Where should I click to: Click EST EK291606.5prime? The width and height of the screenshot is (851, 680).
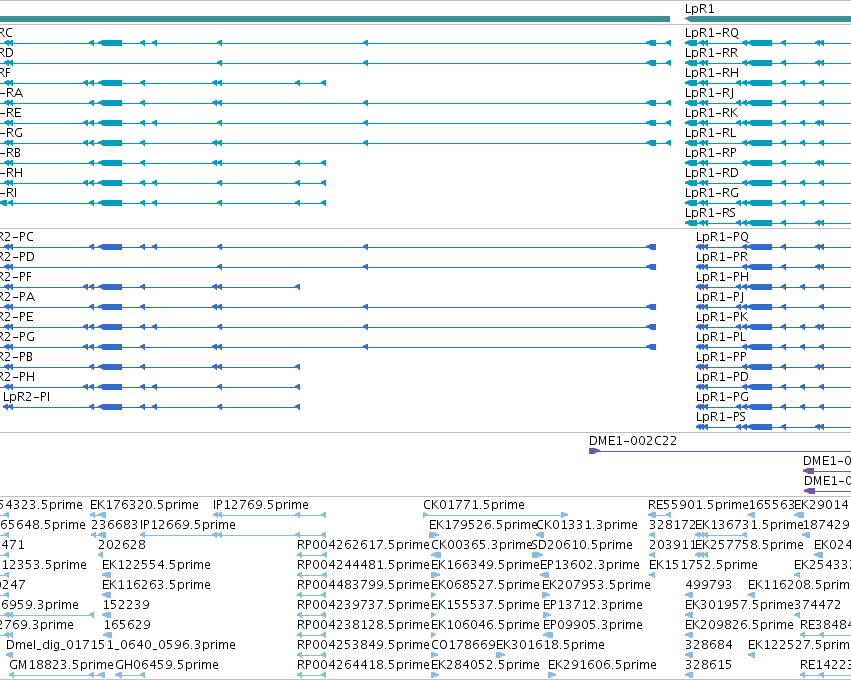click(x=602, y=665)
